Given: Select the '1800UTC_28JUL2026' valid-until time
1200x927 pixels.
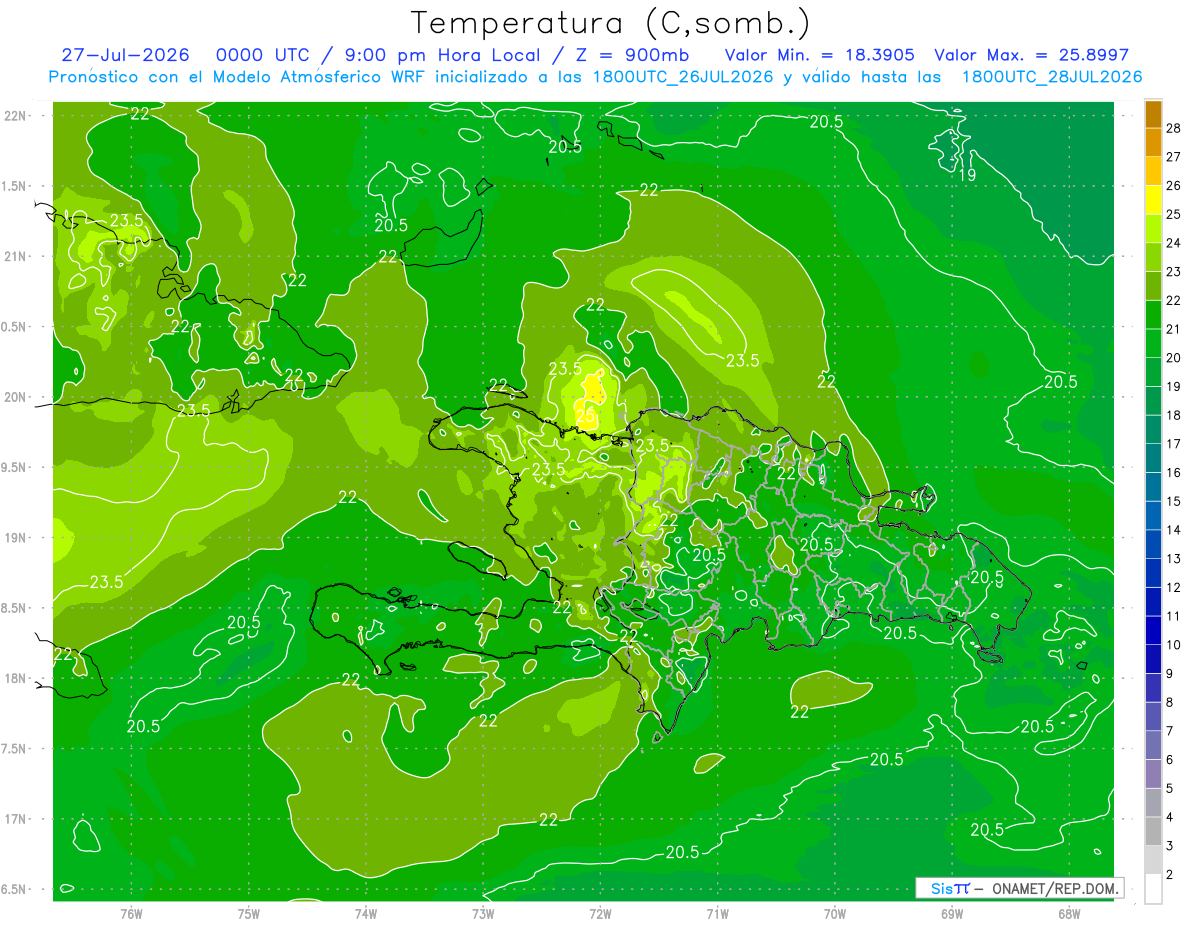Looking at the screenshot, I should [x=1052, y=78].
